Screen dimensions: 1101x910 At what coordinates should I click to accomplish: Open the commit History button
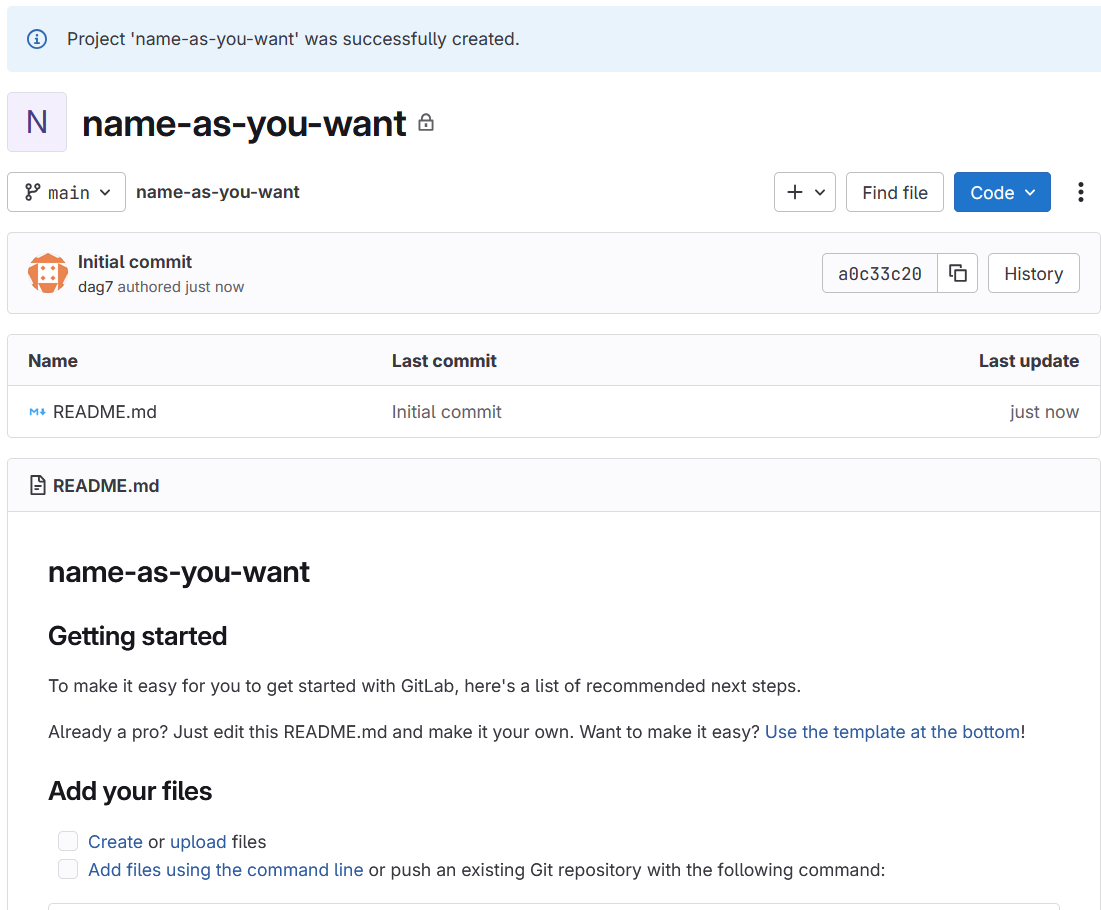coord(1034,273)
